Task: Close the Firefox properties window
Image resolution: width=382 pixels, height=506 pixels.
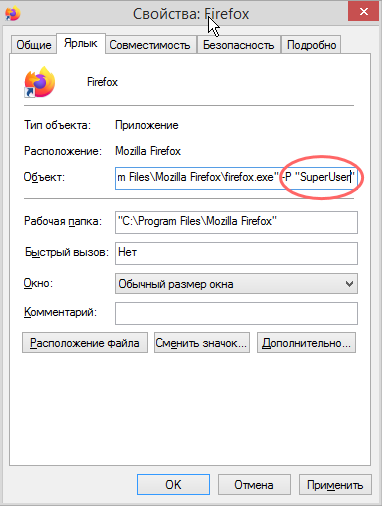Action: (363, 12)
